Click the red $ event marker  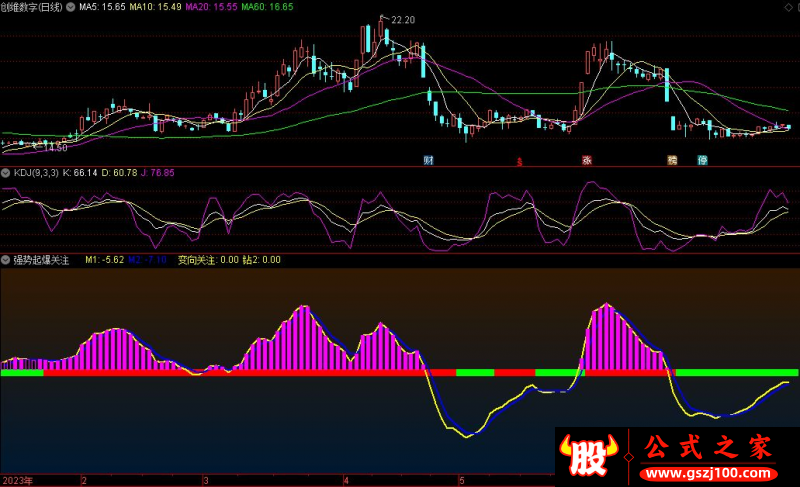518,160
